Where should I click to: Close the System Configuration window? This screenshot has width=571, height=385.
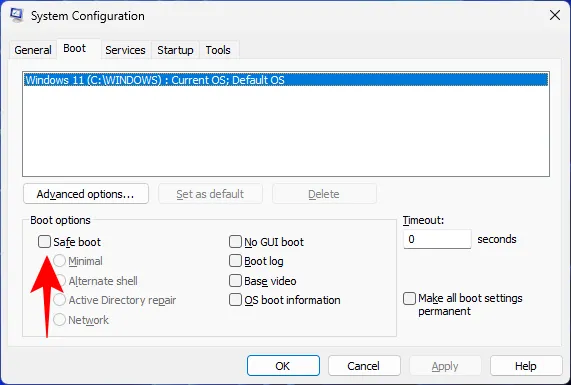click(x=555, y=15)
